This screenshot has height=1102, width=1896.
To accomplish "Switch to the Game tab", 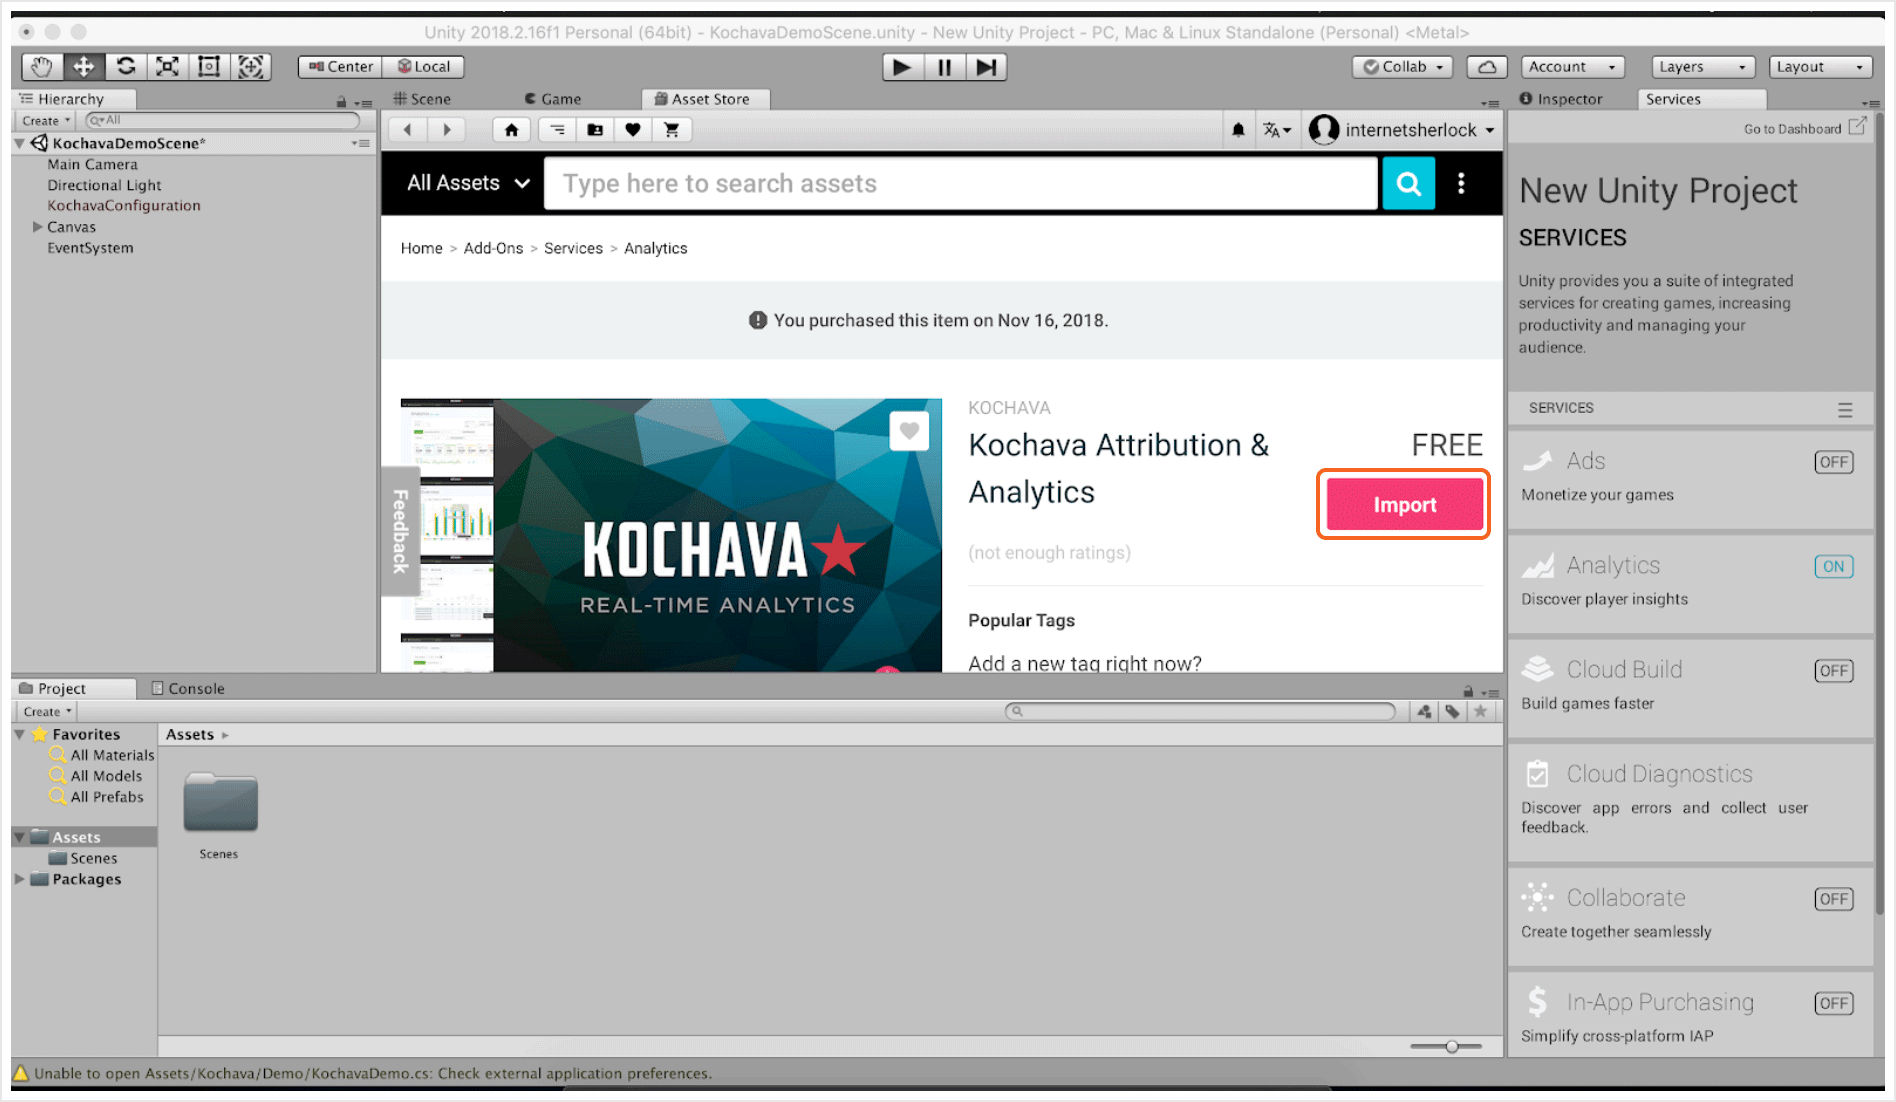I will pyautogui.click(x=553, y=99).
